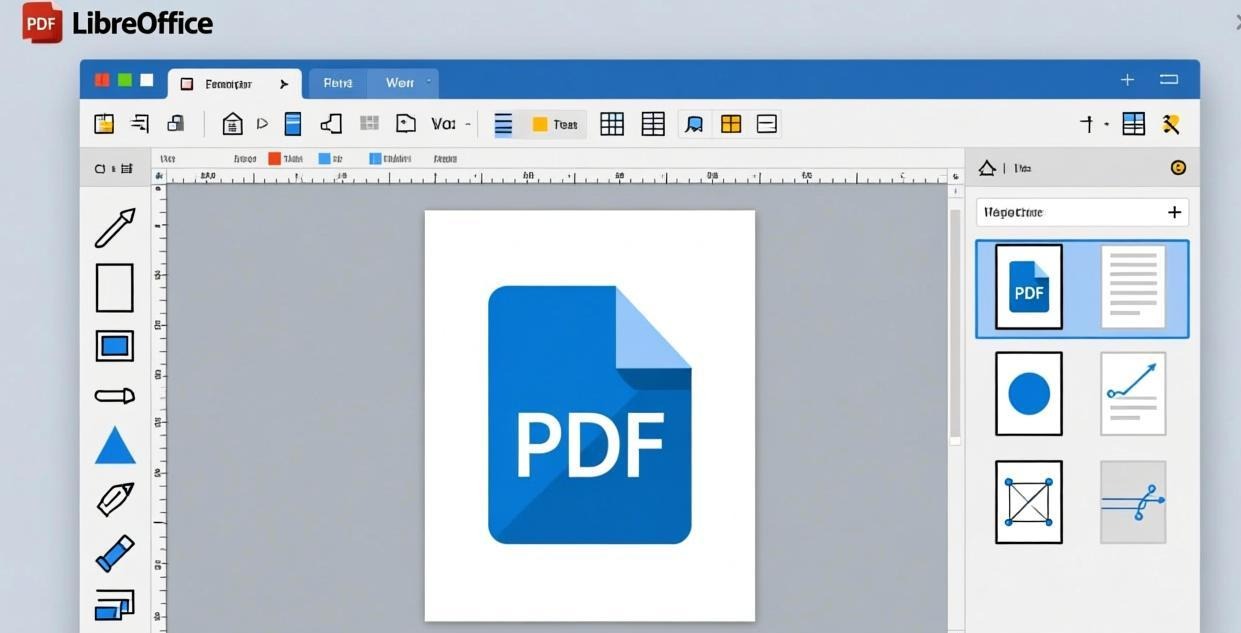Click the yellow circle icon in side panel

pos(1178,168)
